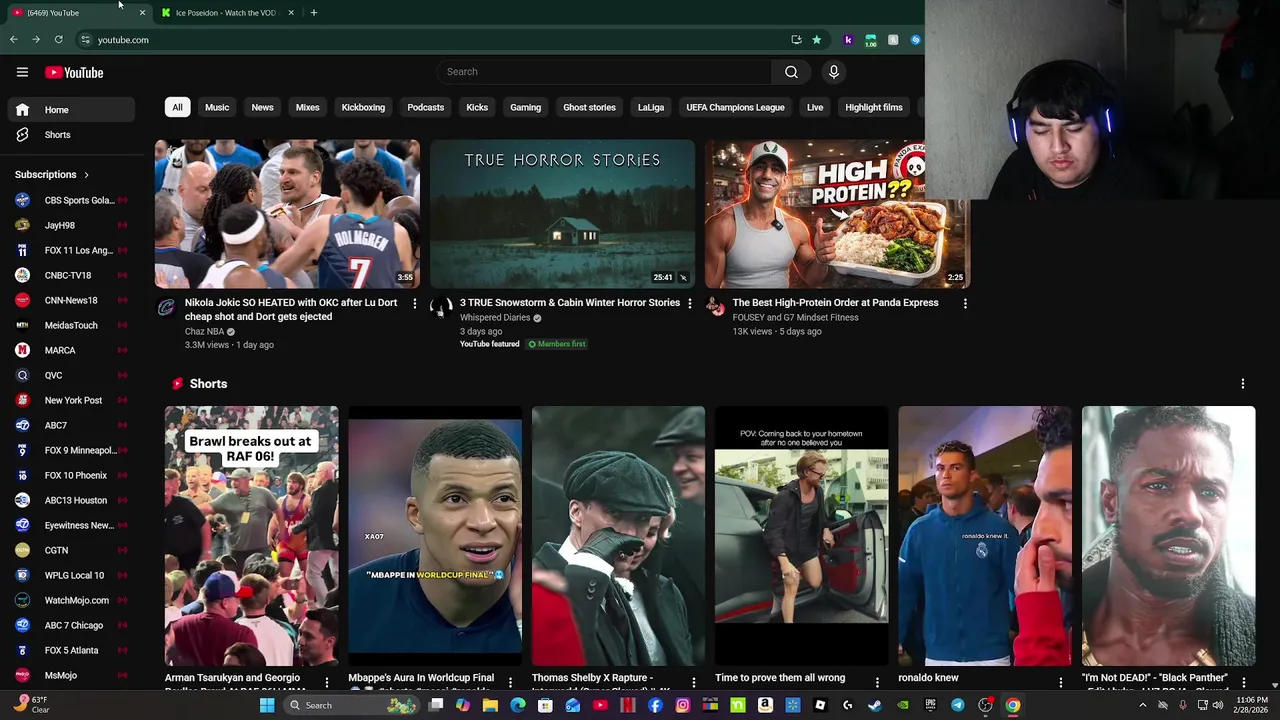Click the search magnifier button
Image resolution: width=1280 pixels, height=720 pixels.
pos(791,72)
